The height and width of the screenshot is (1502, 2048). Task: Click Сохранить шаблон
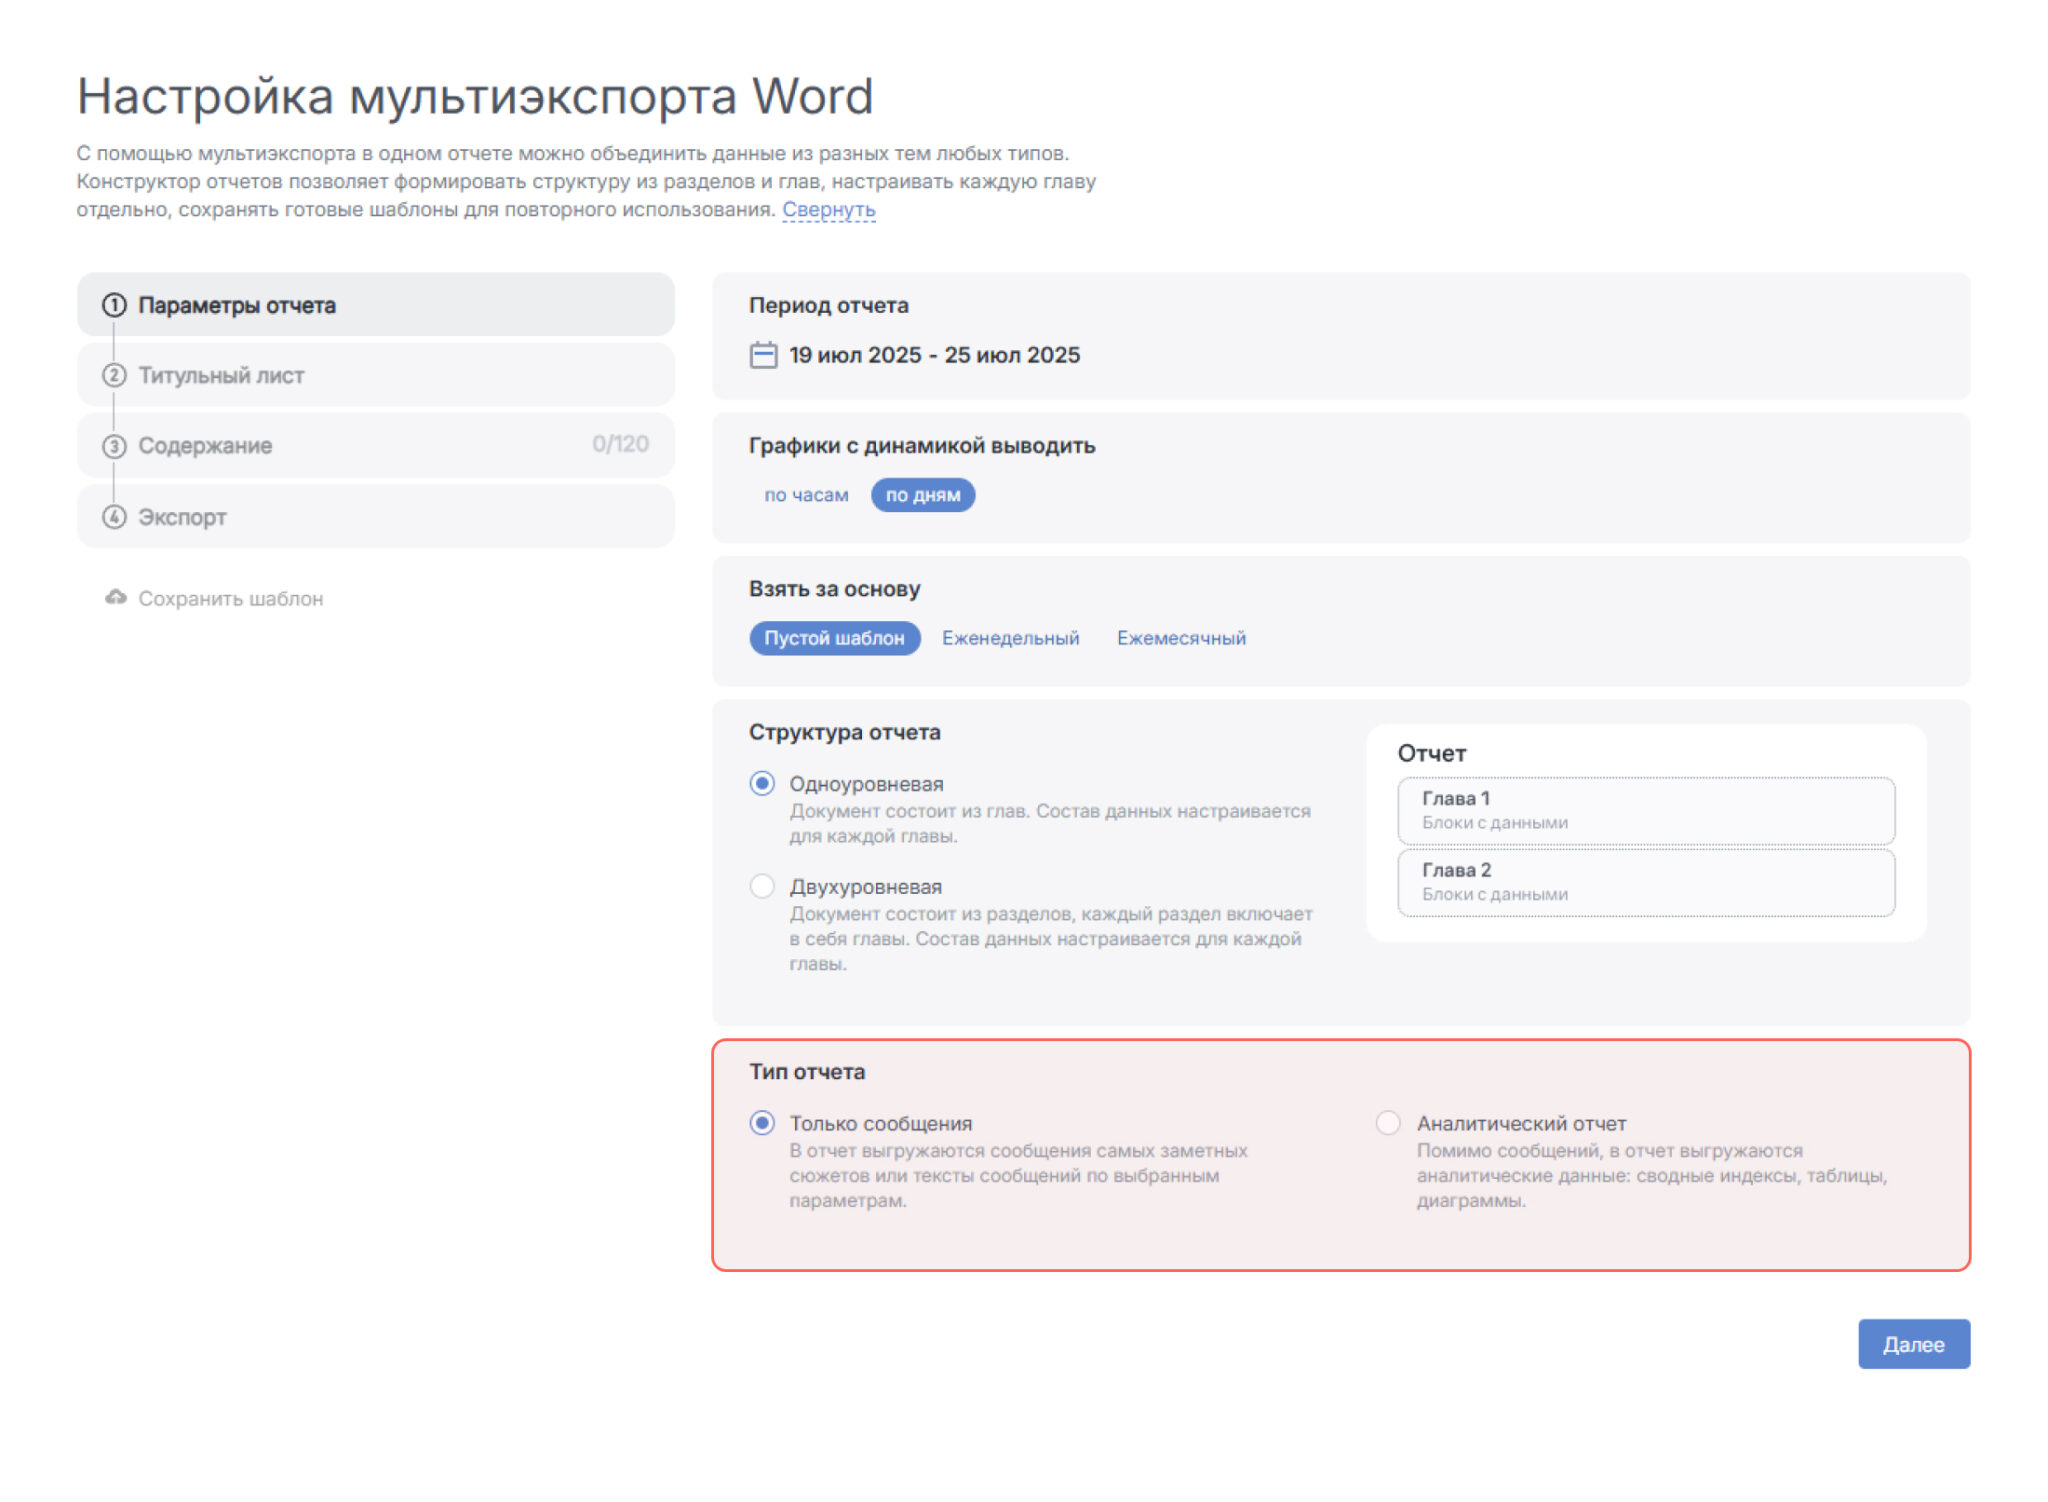(x=230, y=598)
